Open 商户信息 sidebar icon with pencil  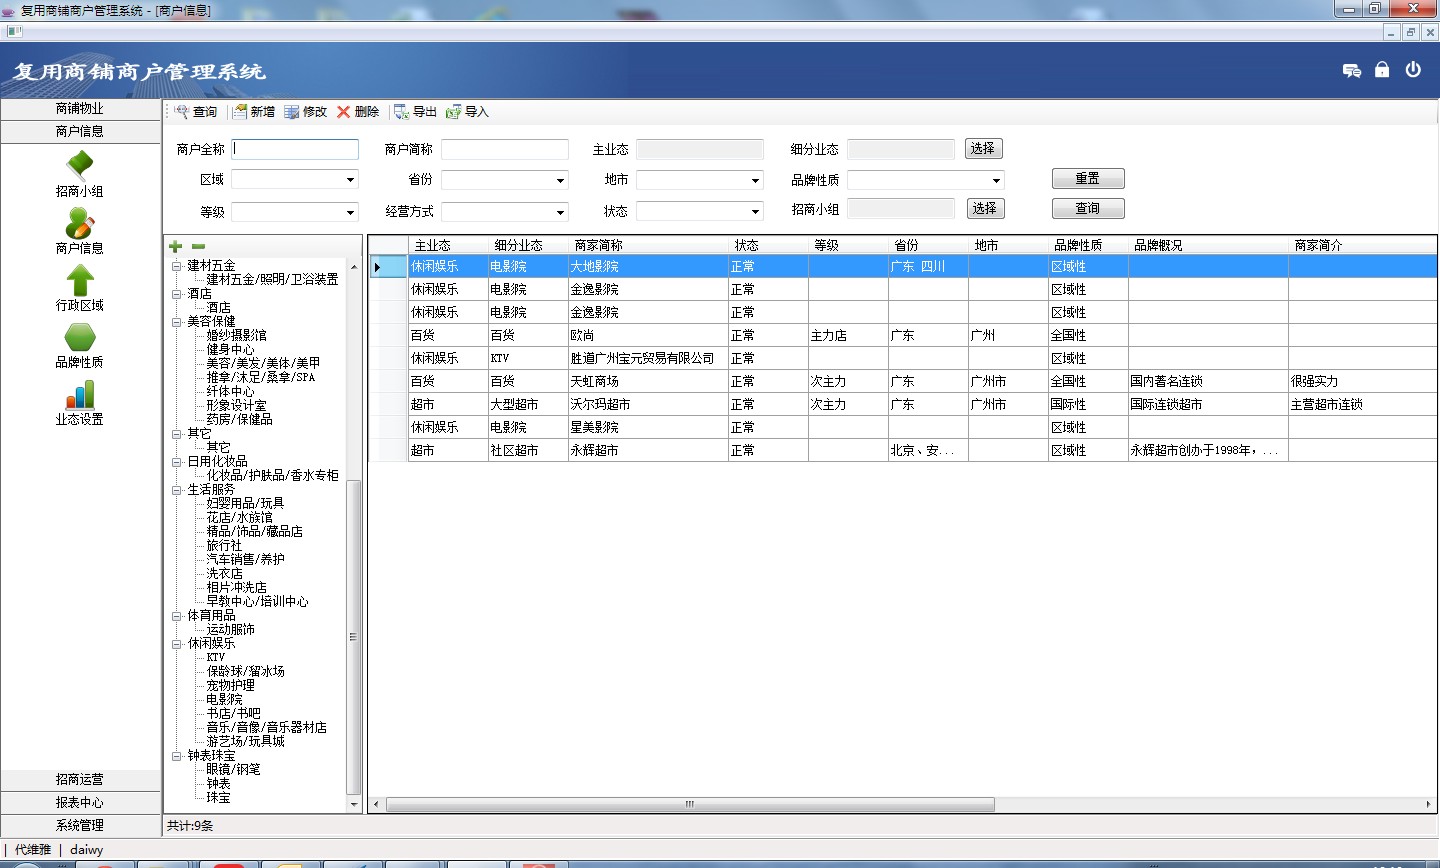(x=80, y=223)
